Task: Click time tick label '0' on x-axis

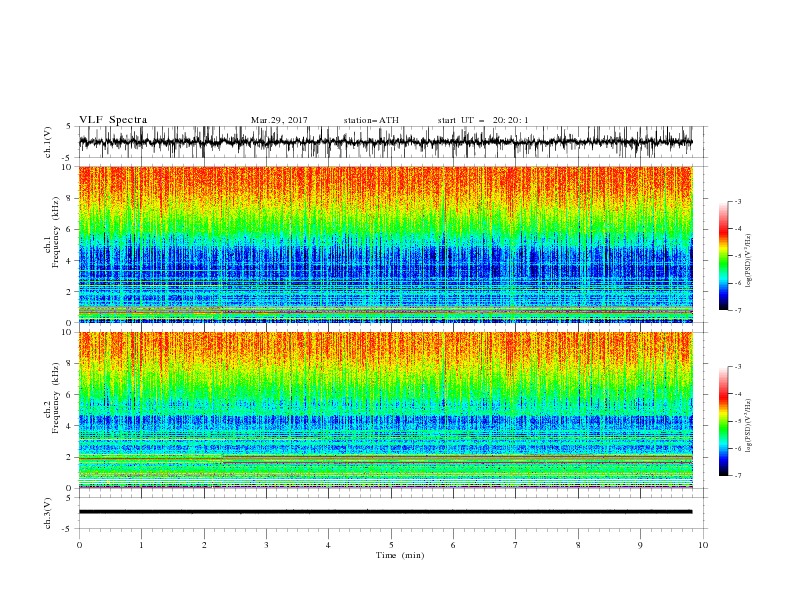Action: click(79, 545)
